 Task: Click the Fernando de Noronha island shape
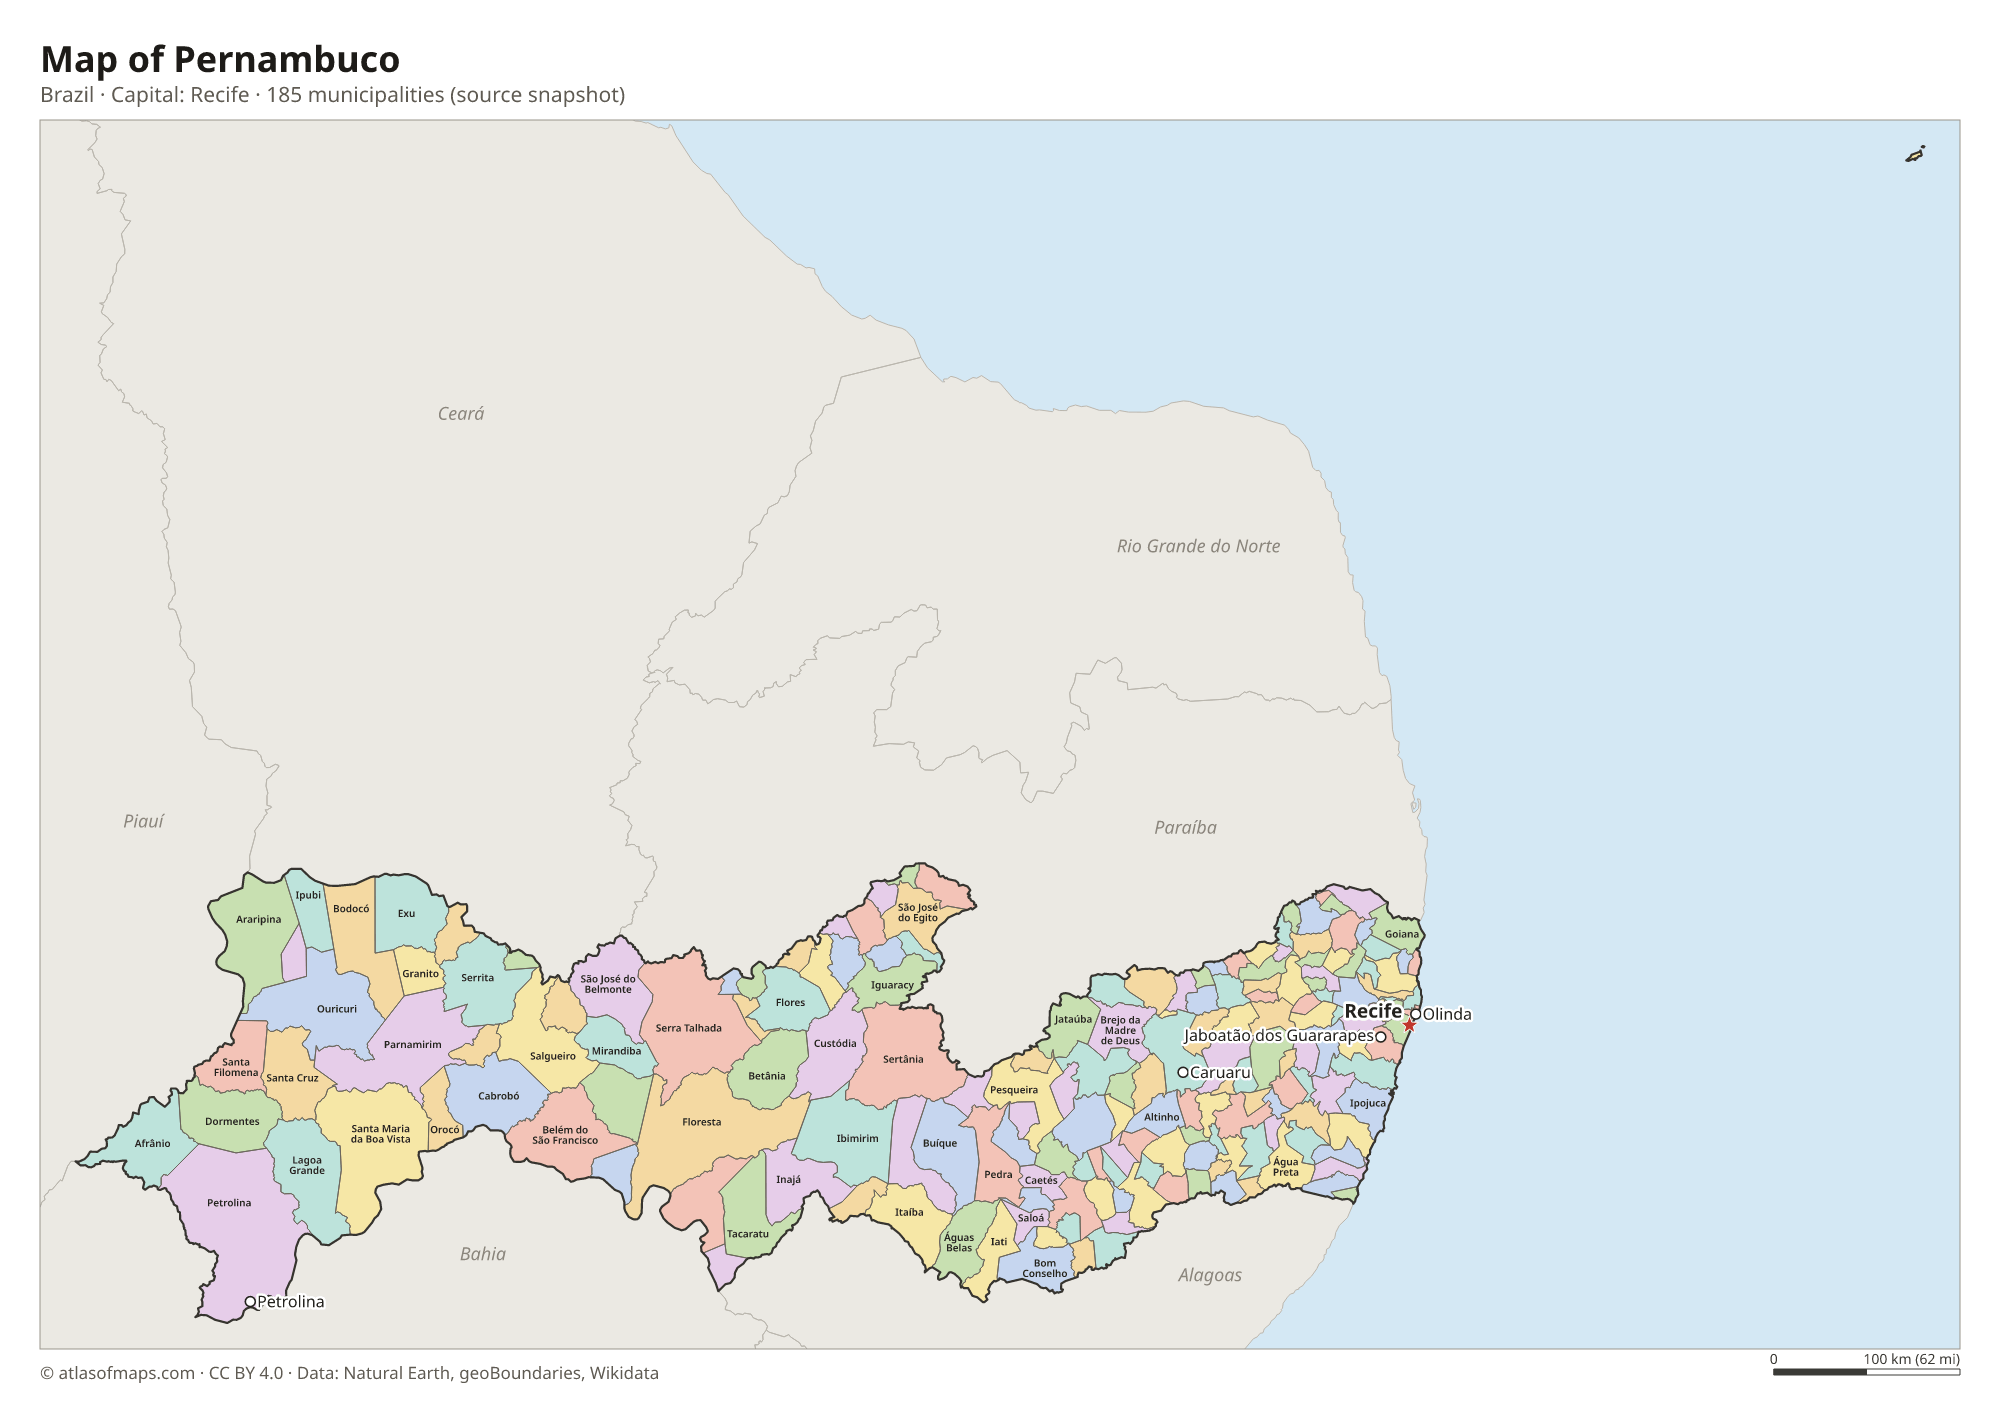coord(1915,154)
